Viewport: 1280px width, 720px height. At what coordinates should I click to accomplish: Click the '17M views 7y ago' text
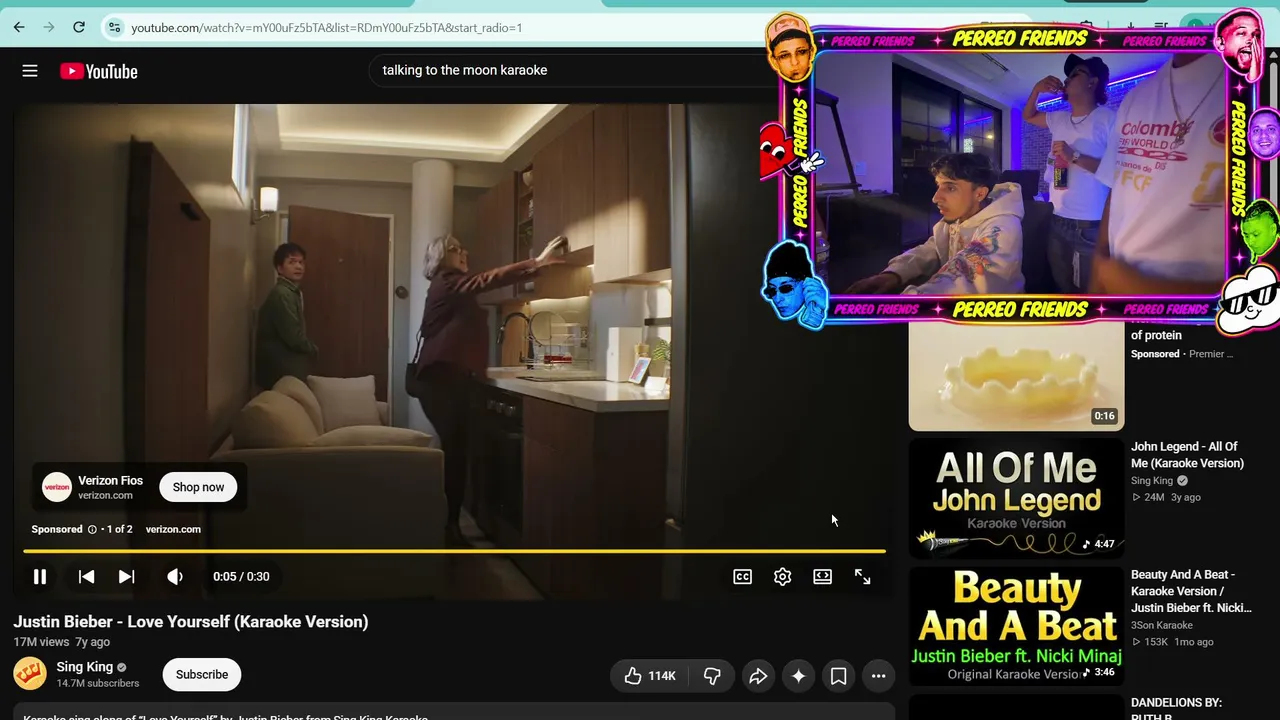pyautogui.click(x=62, y=642)
